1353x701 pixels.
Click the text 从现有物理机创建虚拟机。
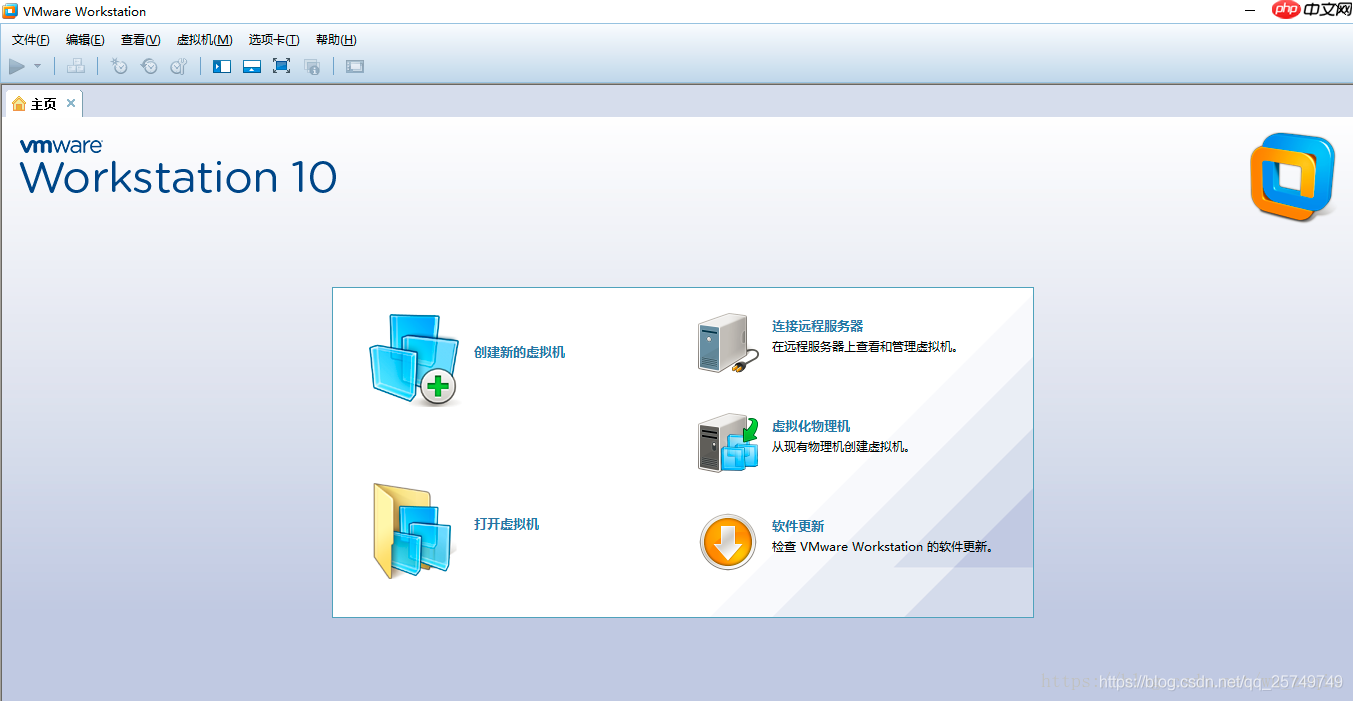pos(841,447)
